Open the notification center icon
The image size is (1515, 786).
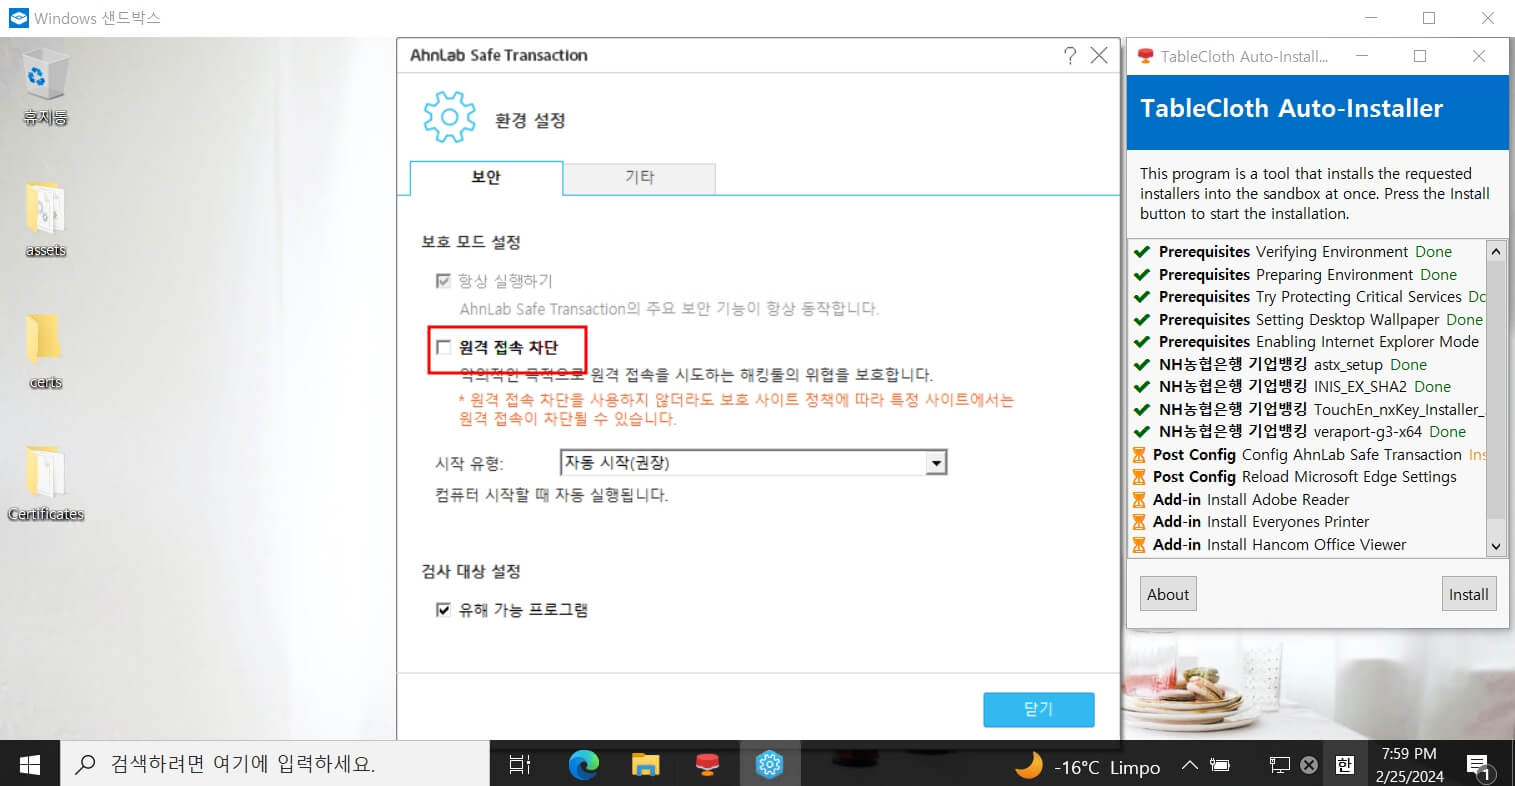point(1480,767)
